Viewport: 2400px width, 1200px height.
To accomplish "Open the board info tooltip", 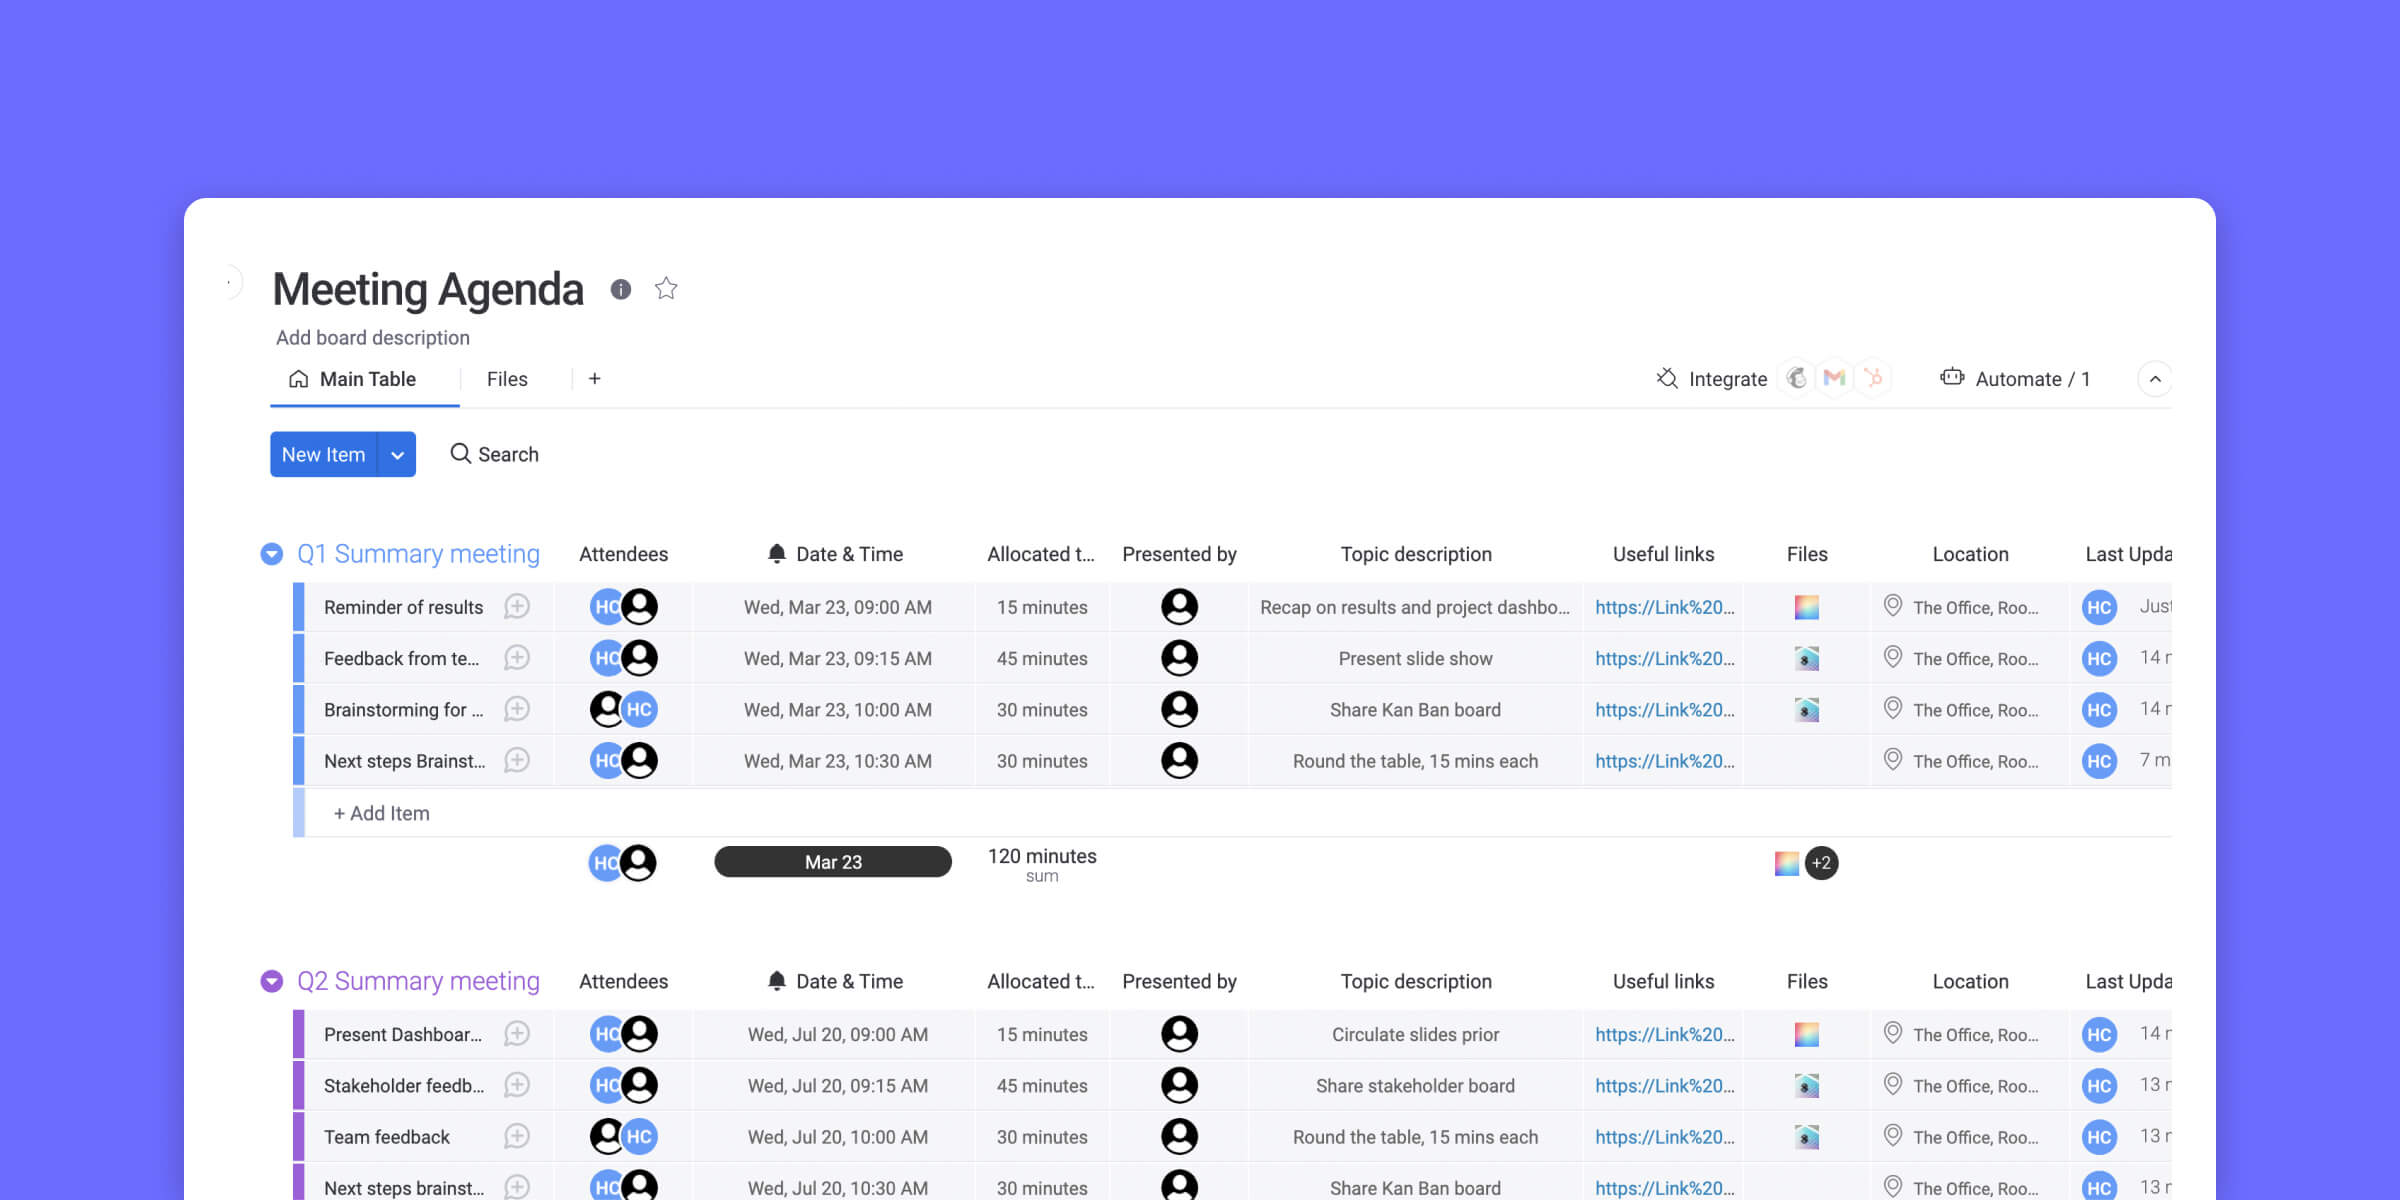I will pos(620,290).
